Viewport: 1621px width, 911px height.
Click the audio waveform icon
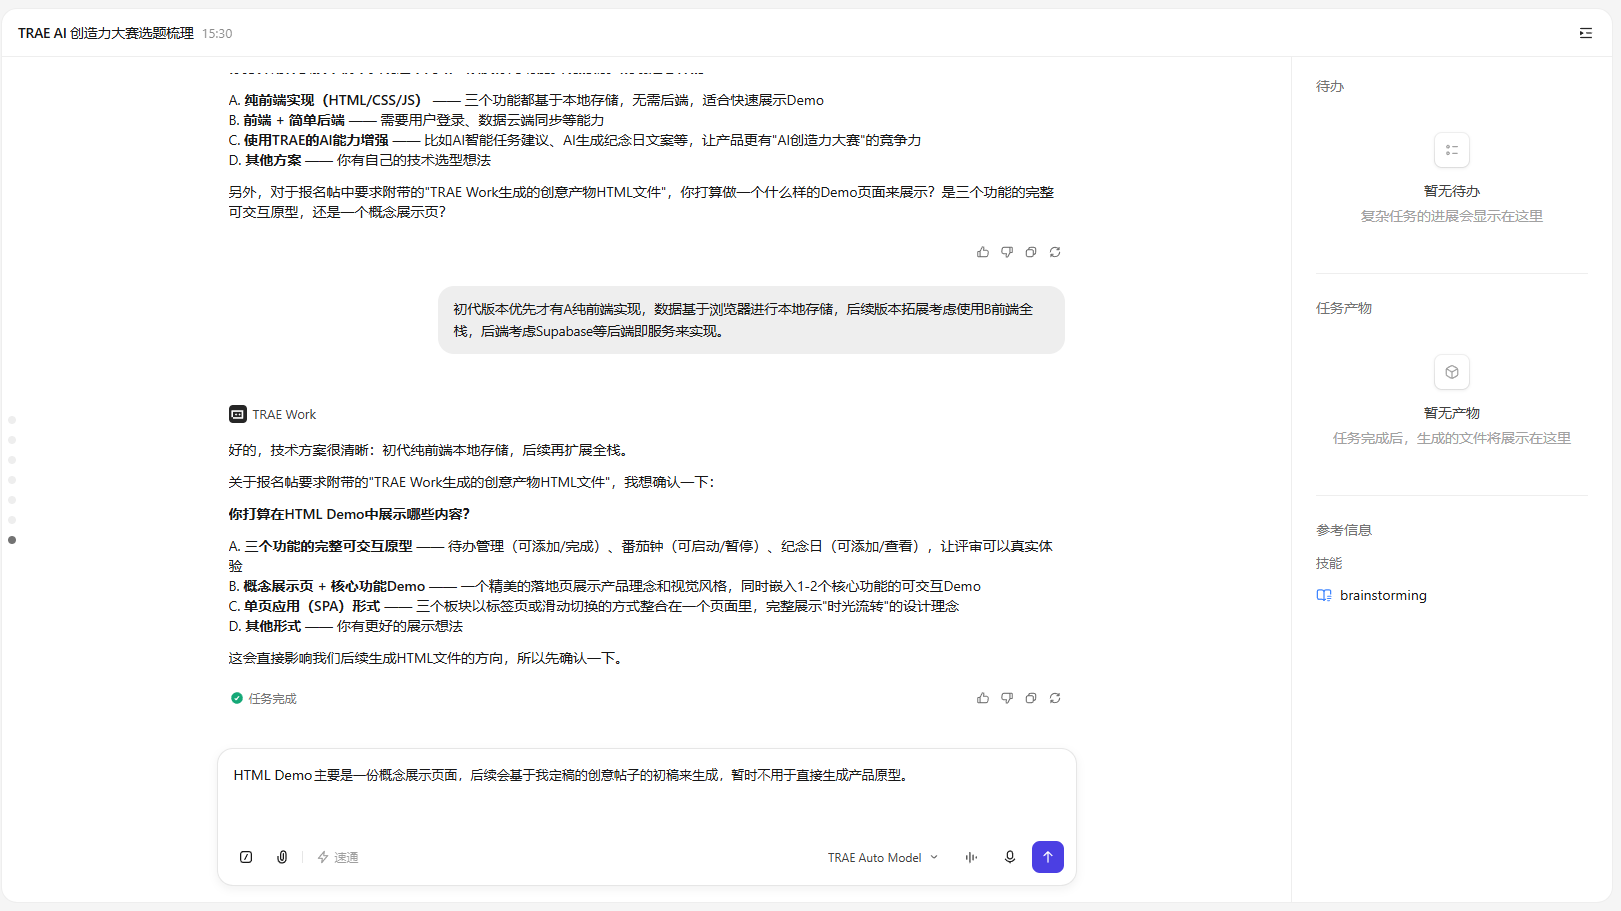[971, 857]
